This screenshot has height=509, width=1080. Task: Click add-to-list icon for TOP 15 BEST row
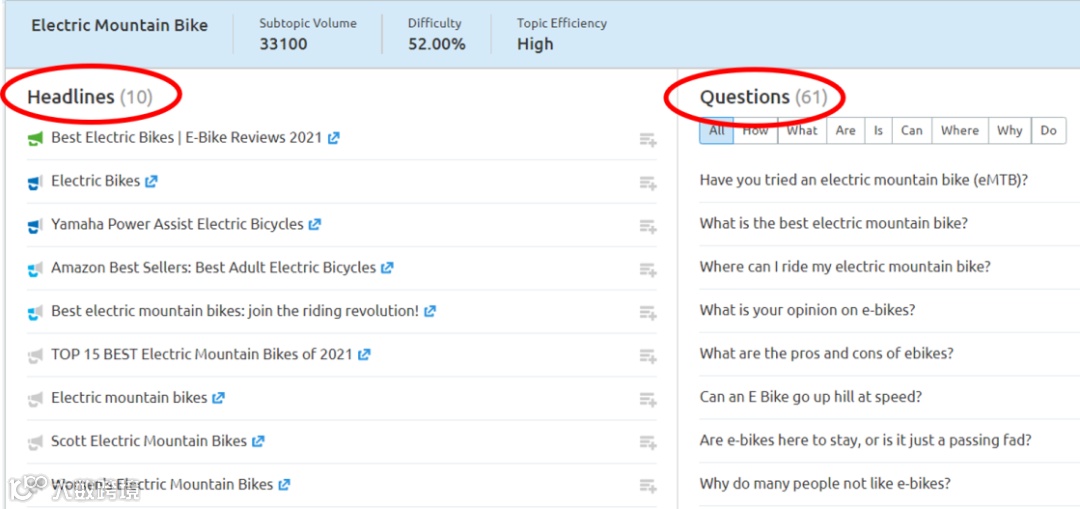pyautogui.click(x=648, y=357)
